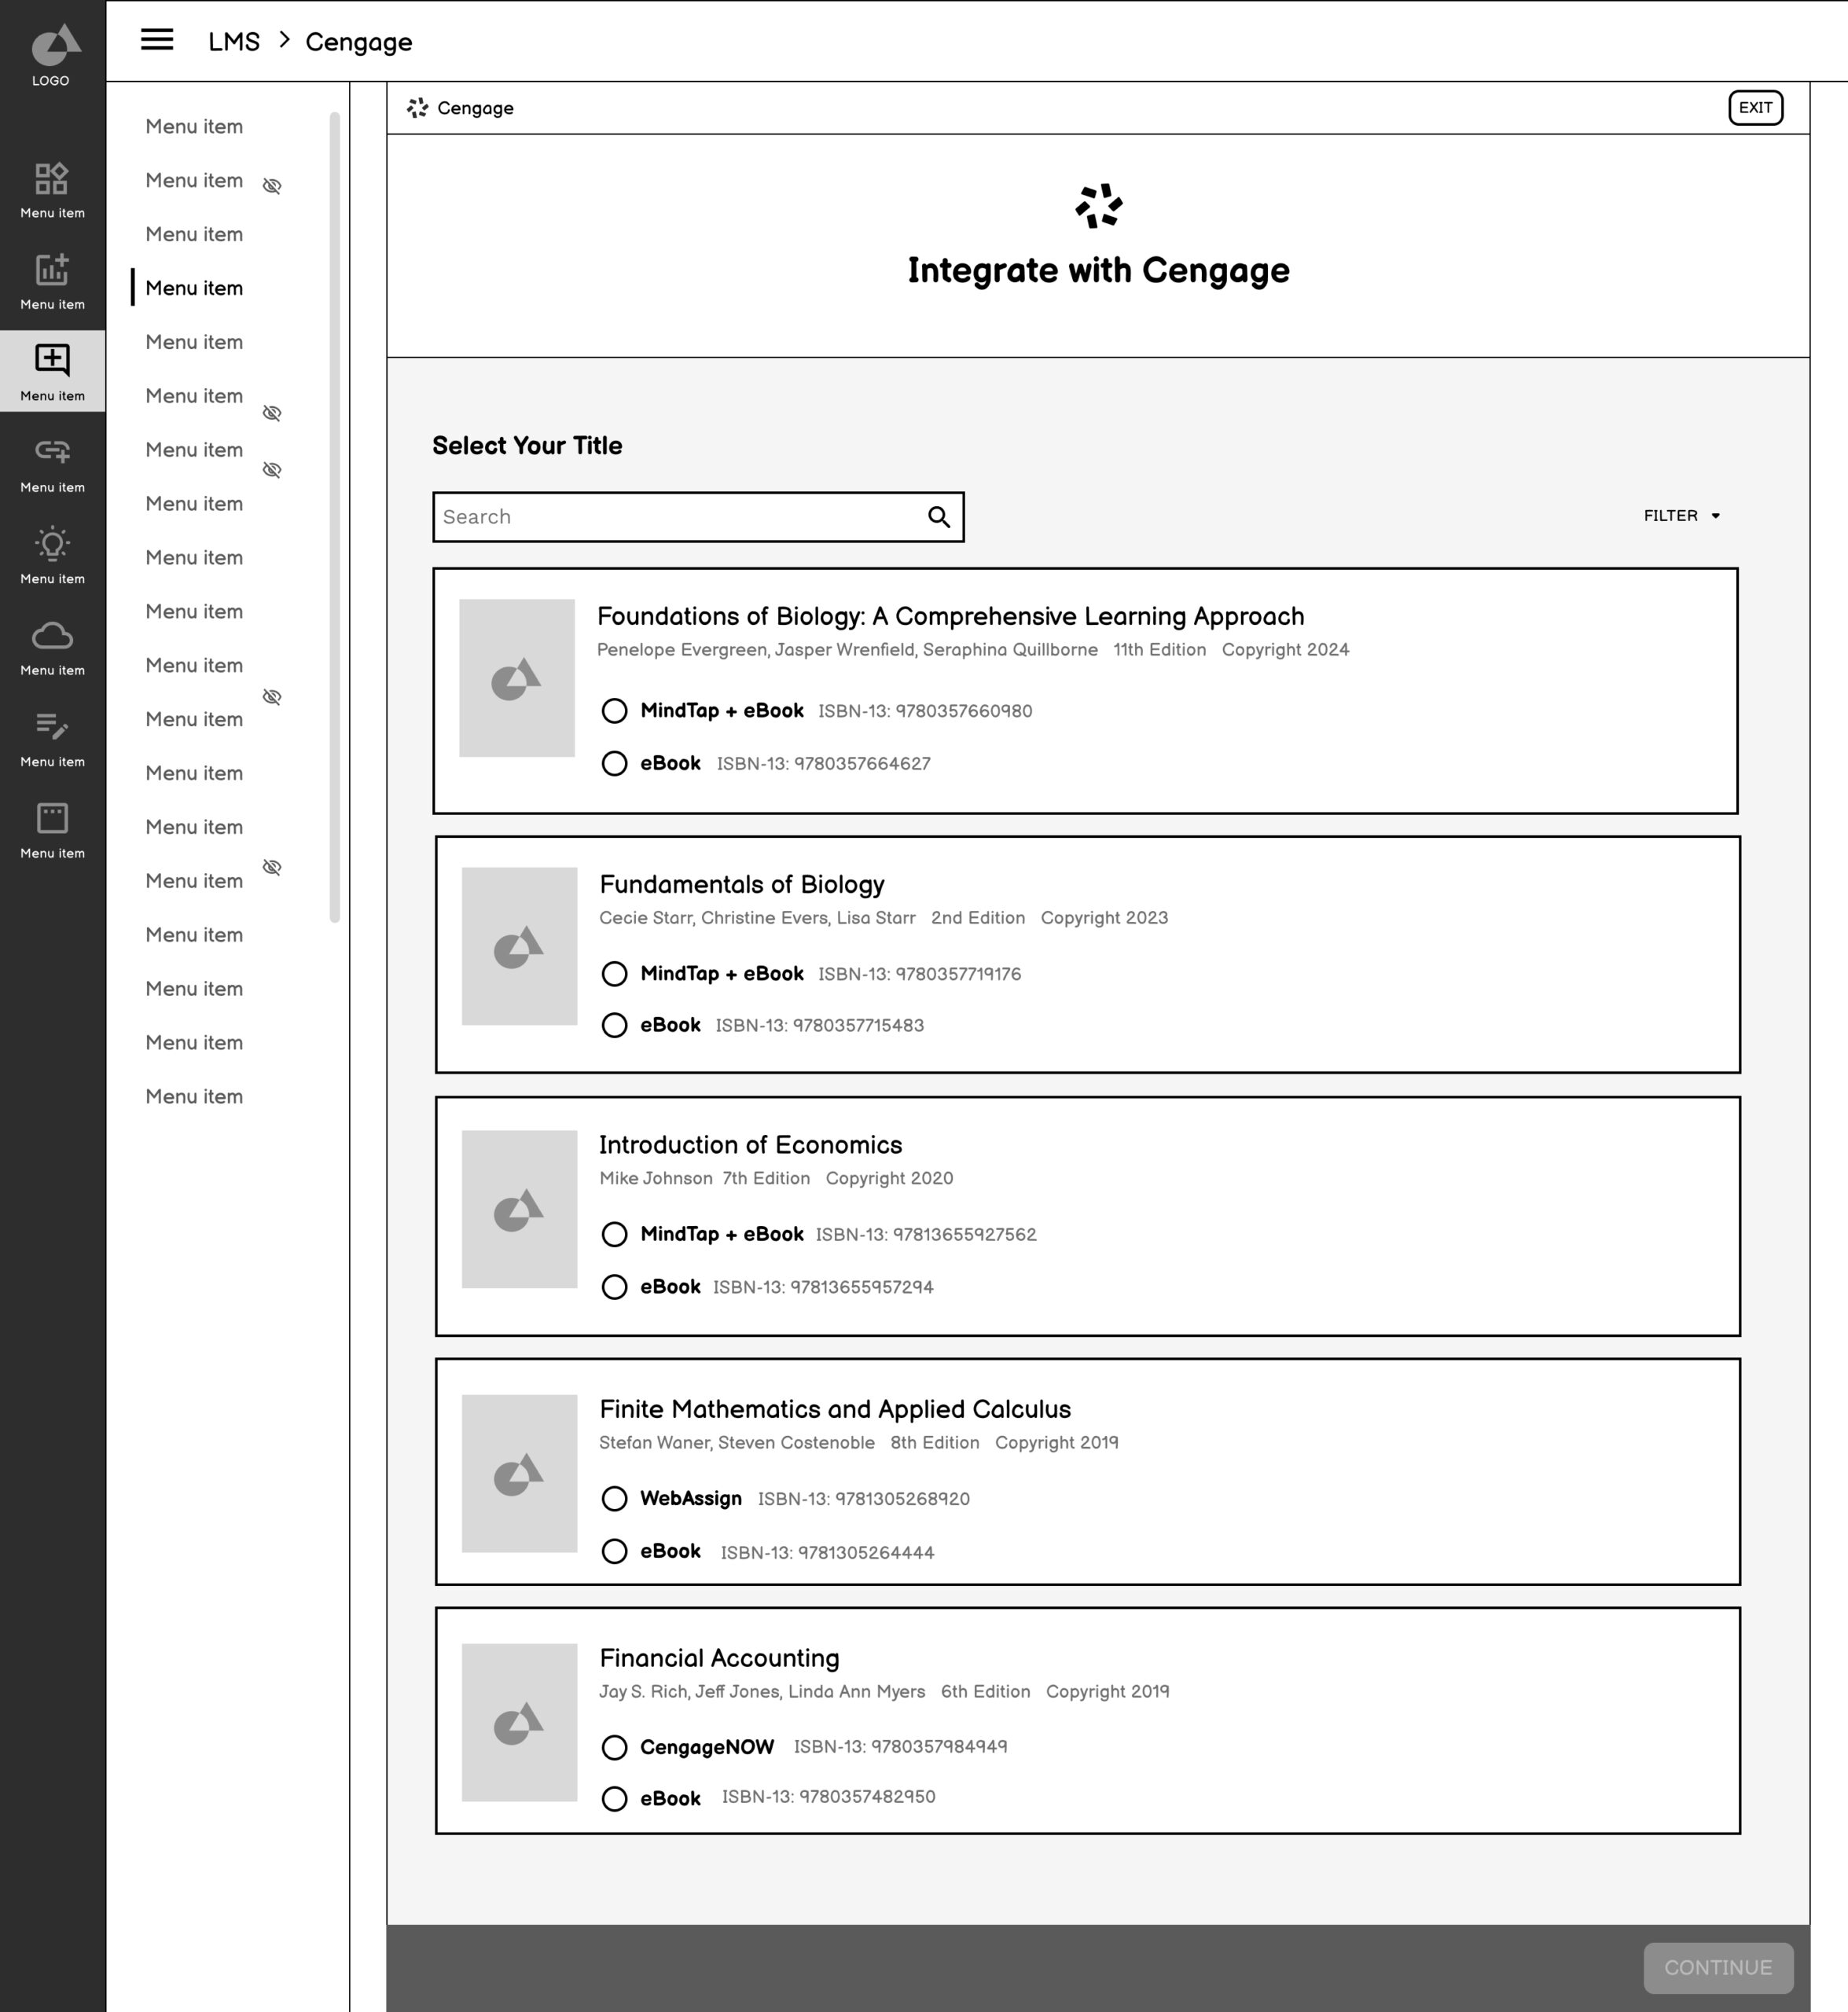Click 'Stefan Waner, Steven Costenoble' authors text

pos(736,1443)
